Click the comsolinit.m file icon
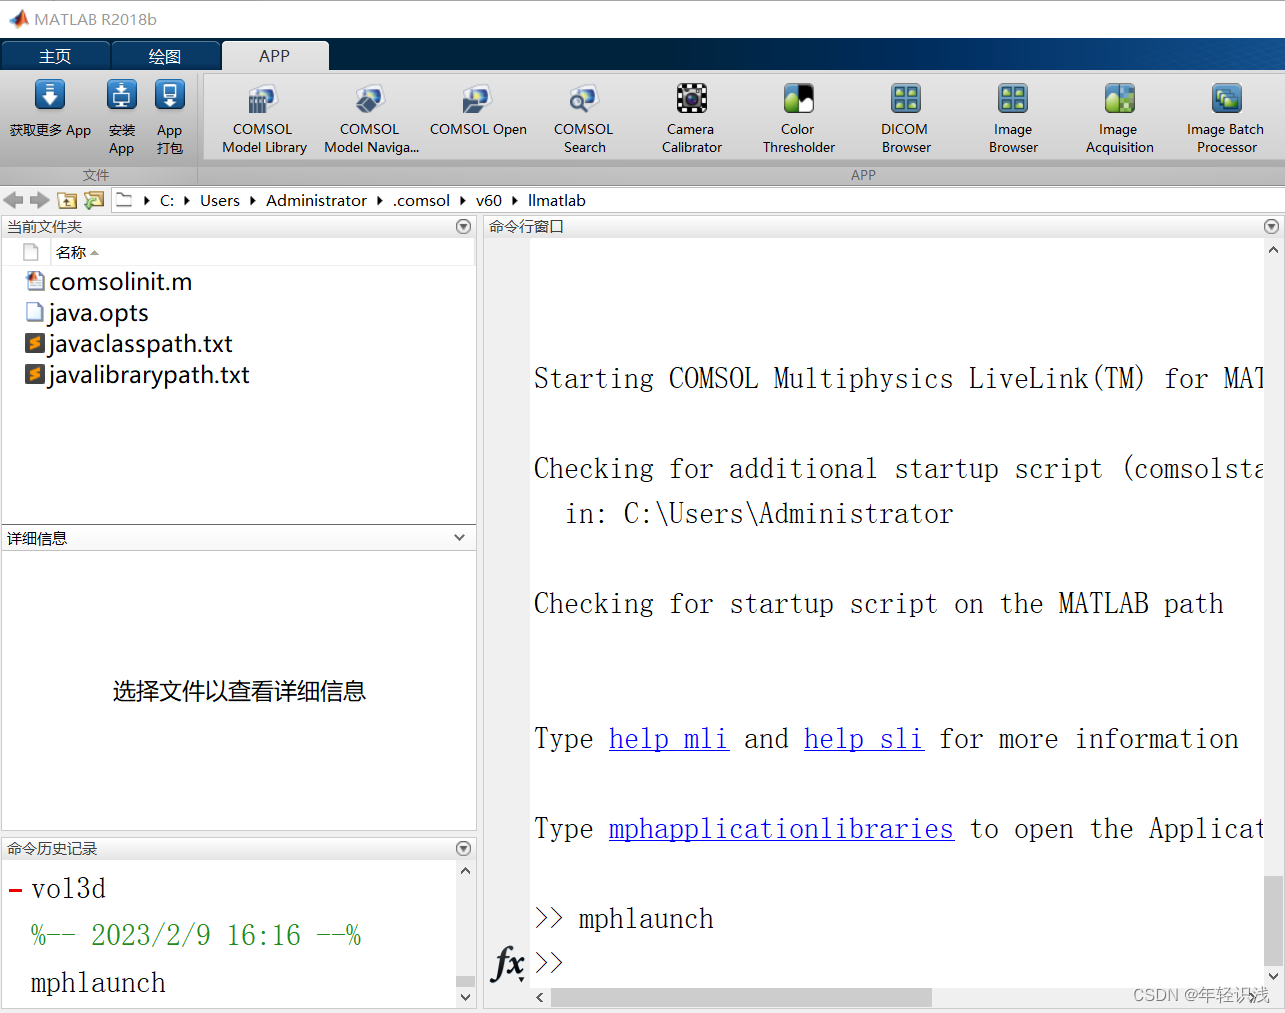 [35, 281]
